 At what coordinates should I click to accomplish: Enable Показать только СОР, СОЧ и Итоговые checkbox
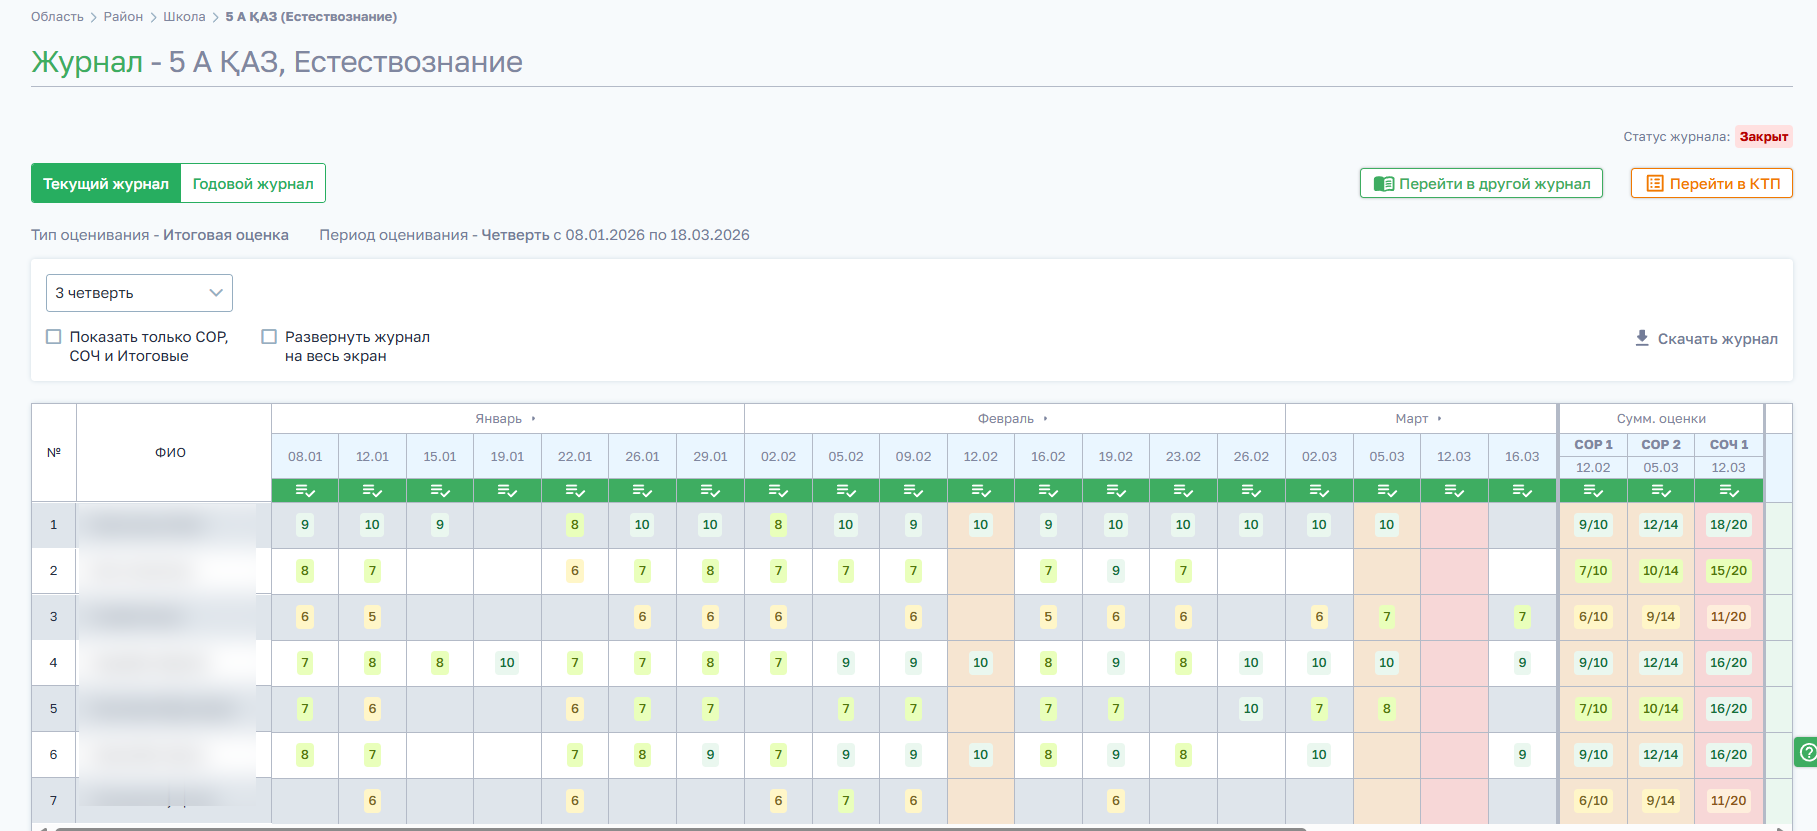click(54, 337)
